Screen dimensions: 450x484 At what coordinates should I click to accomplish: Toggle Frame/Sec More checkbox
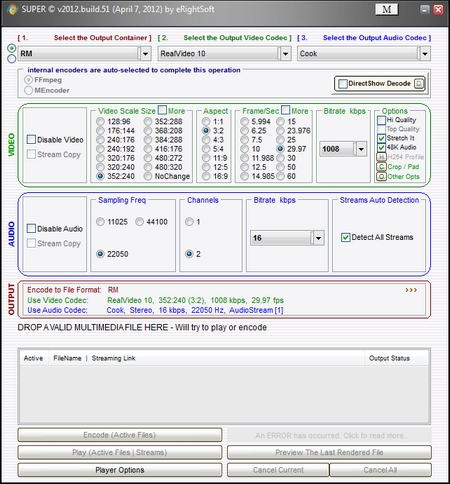click(286, 110)
